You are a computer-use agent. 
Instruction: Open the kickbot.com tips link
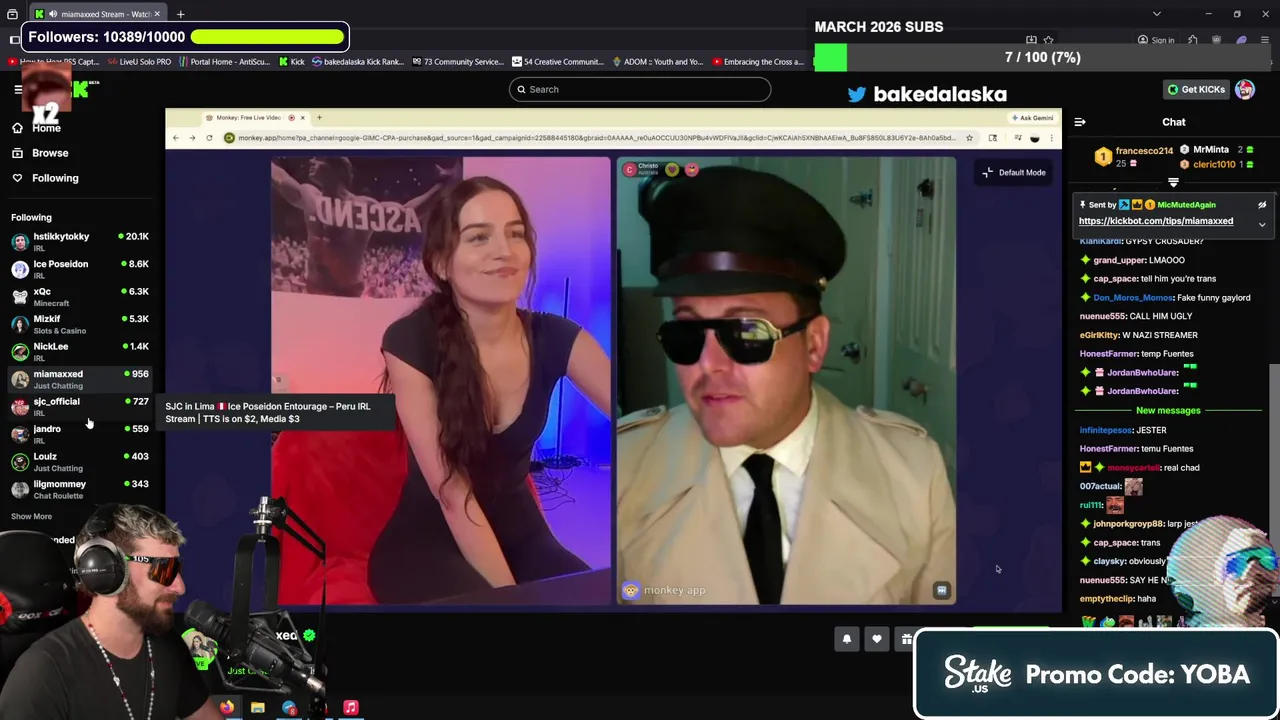click(x=1156, y=221)
